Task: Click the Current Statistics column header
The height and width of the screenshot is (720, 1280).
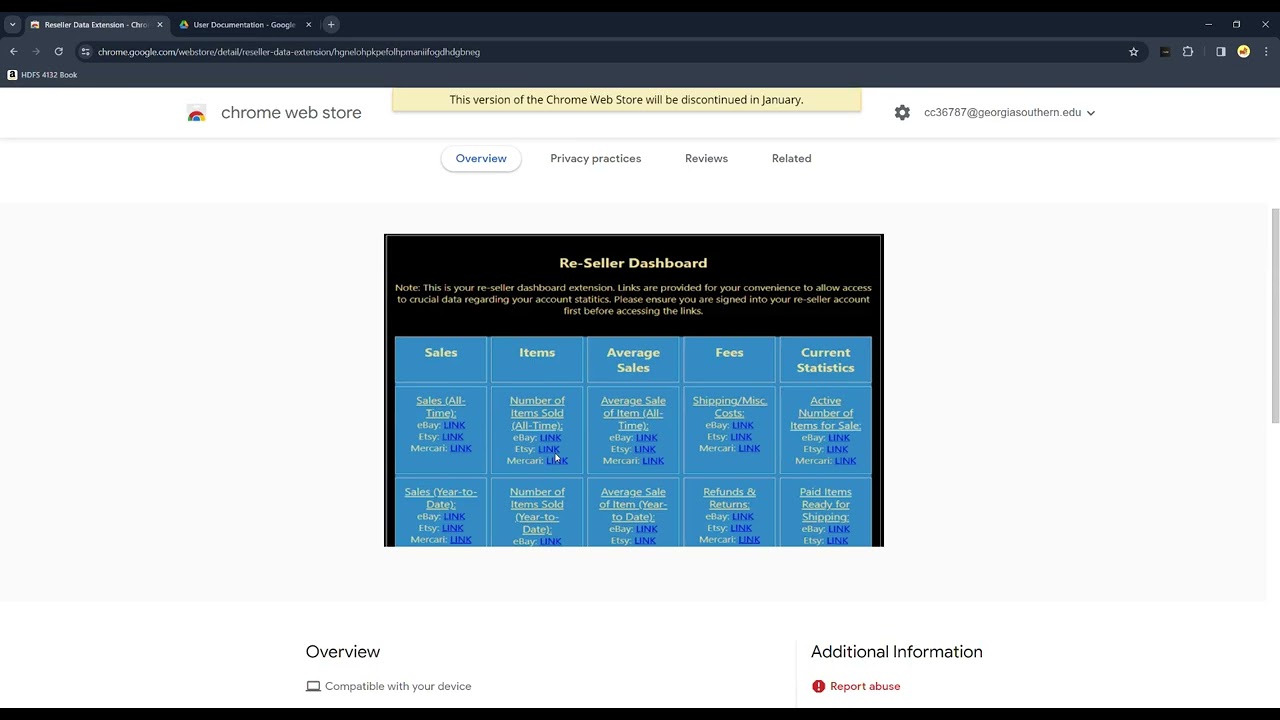Action: tap(825, 360)
